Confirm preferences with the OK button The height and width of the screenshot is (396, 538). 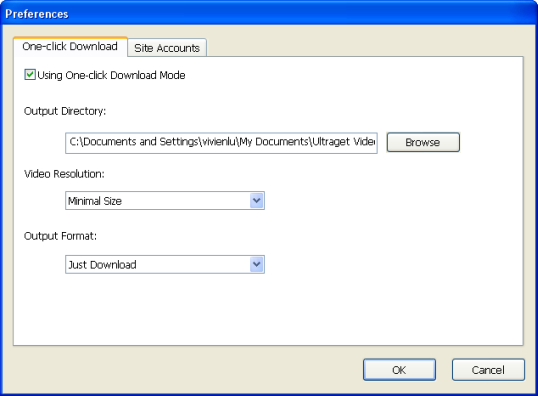coord(399,370)
